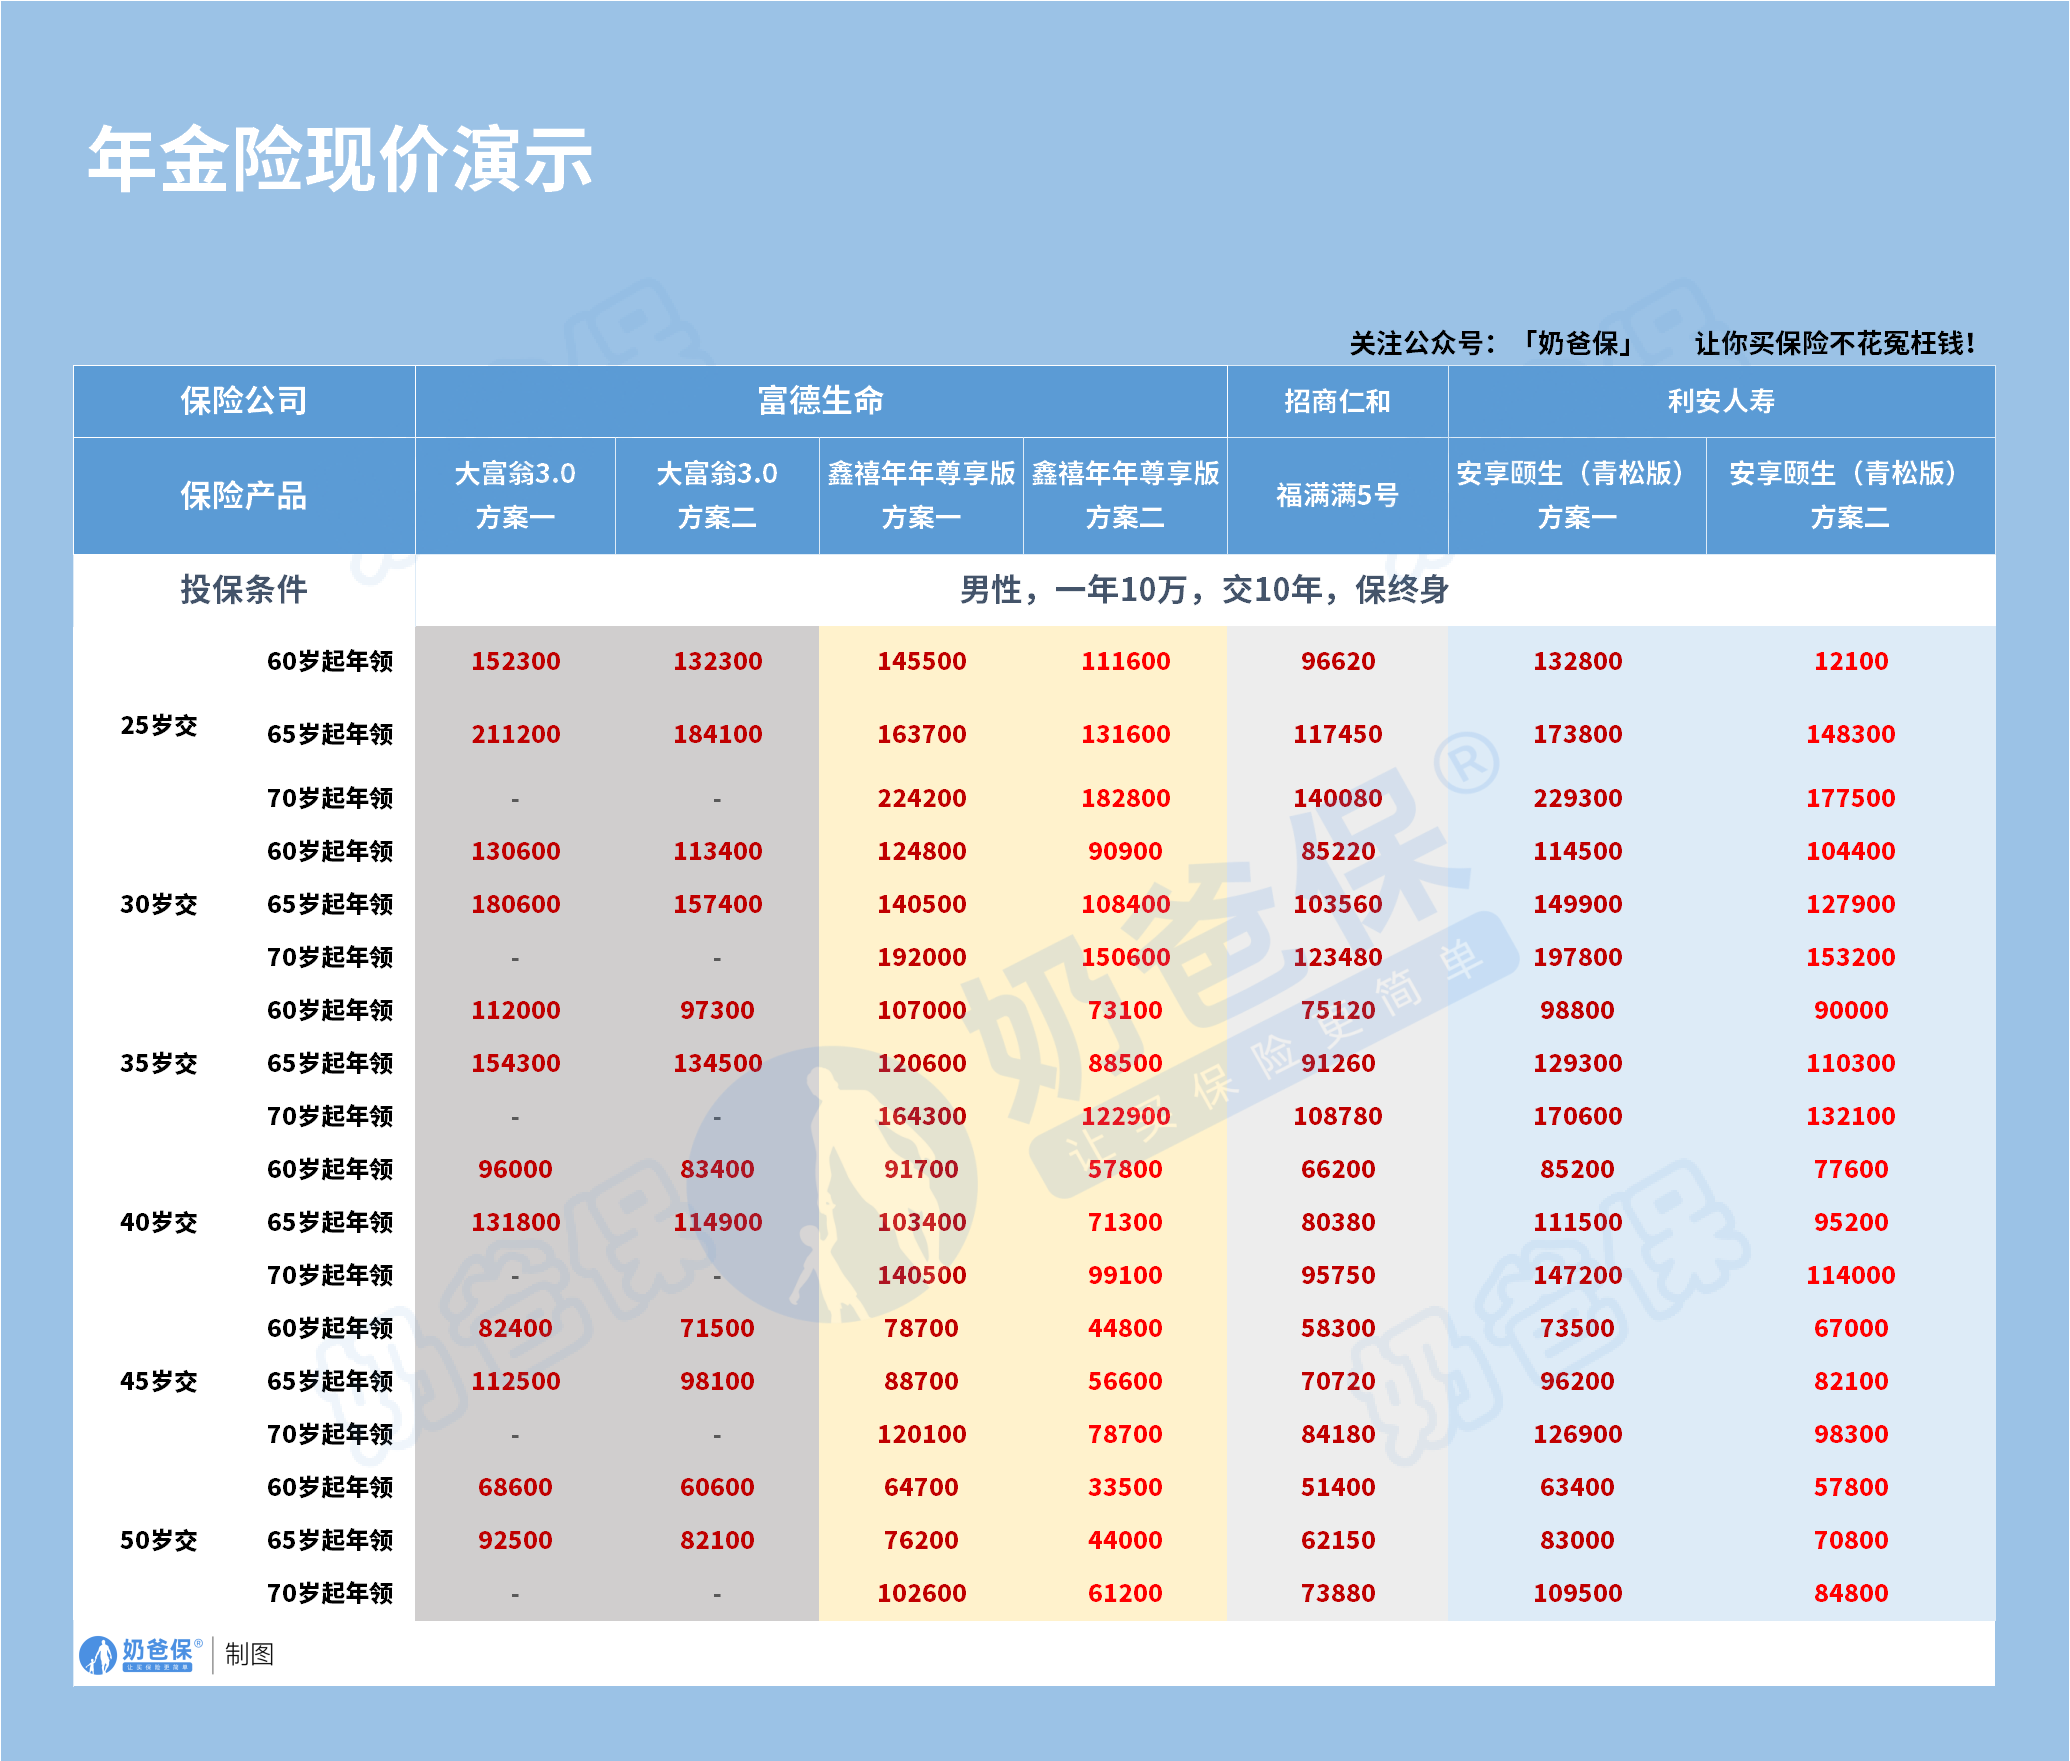
Task: Click the 制图 label beside the logo
Action: pos(249,1654)
